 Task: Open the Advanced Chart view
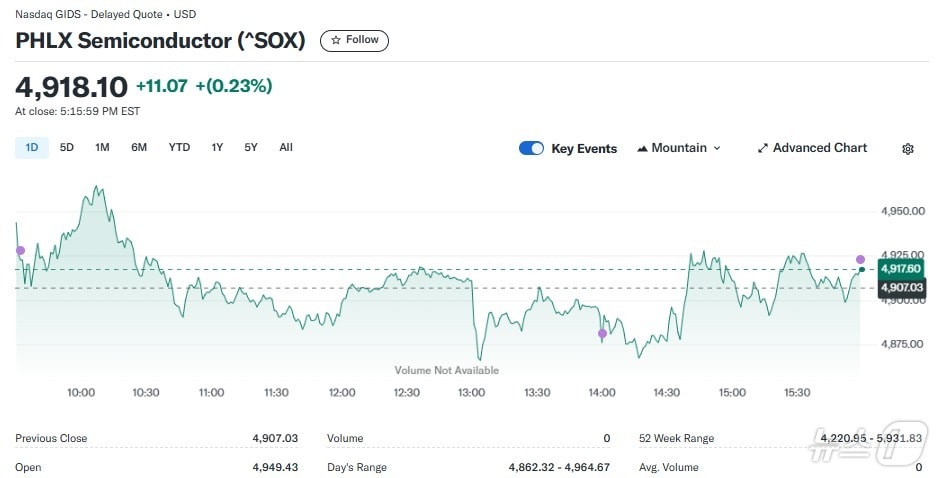(812, 148)
